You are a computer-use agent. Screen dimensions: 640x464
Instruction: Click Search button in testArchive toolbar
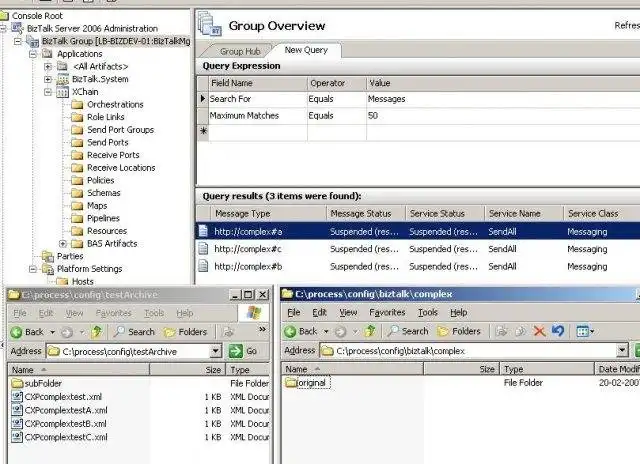134,332
